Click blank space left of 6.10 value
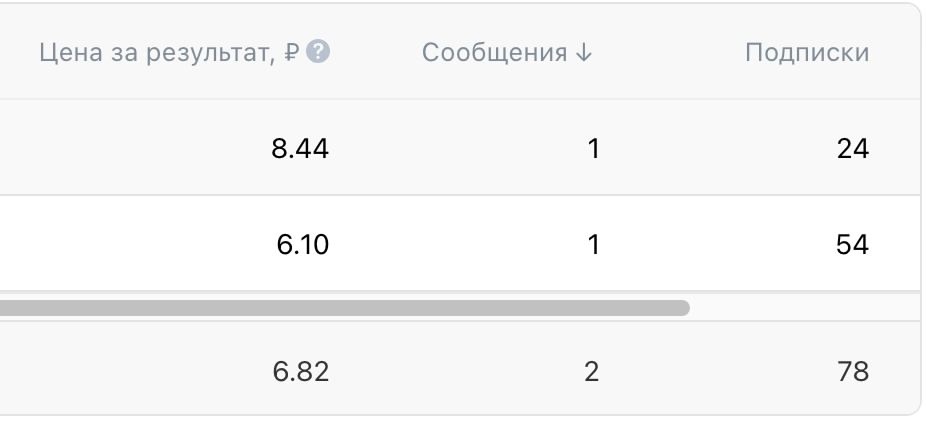 pyautogui.click(x=120, y=245)
